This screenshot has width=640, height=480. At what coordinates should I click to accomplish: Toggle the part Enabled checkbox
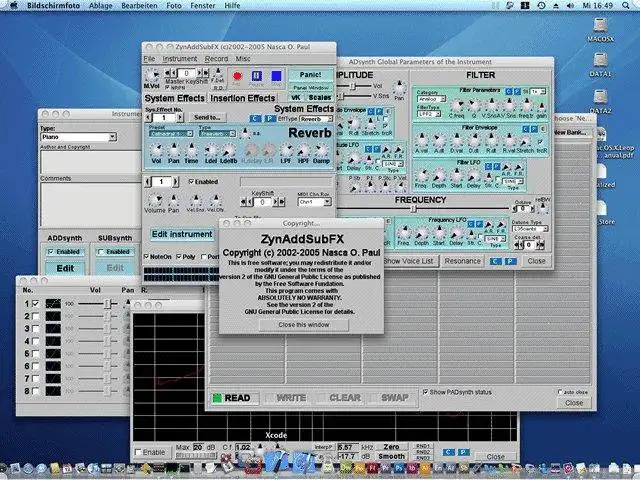click(x=193, y=182)
